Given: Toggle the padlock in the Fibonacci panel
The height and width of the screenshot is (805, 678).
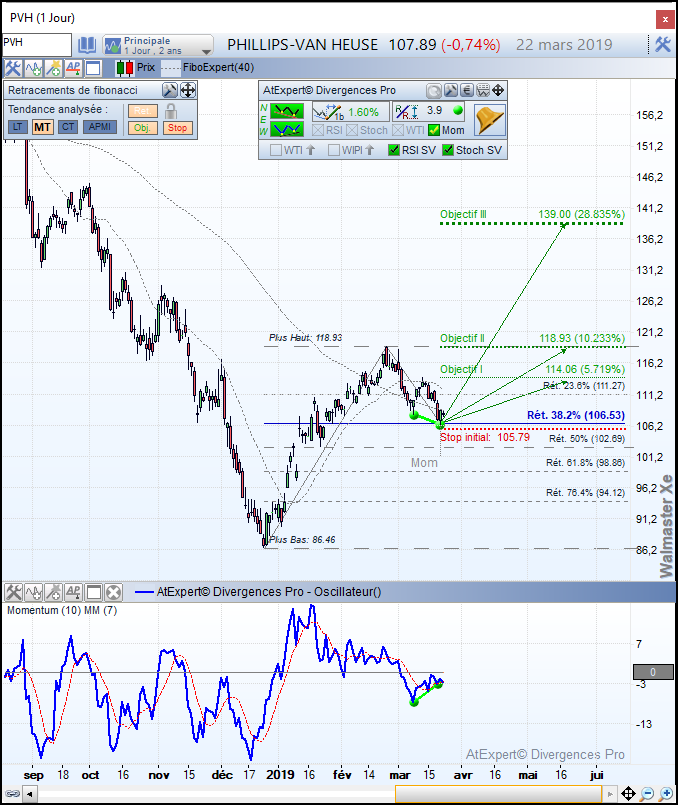Looking at the screenshot, I should click(x=171, y=111).
